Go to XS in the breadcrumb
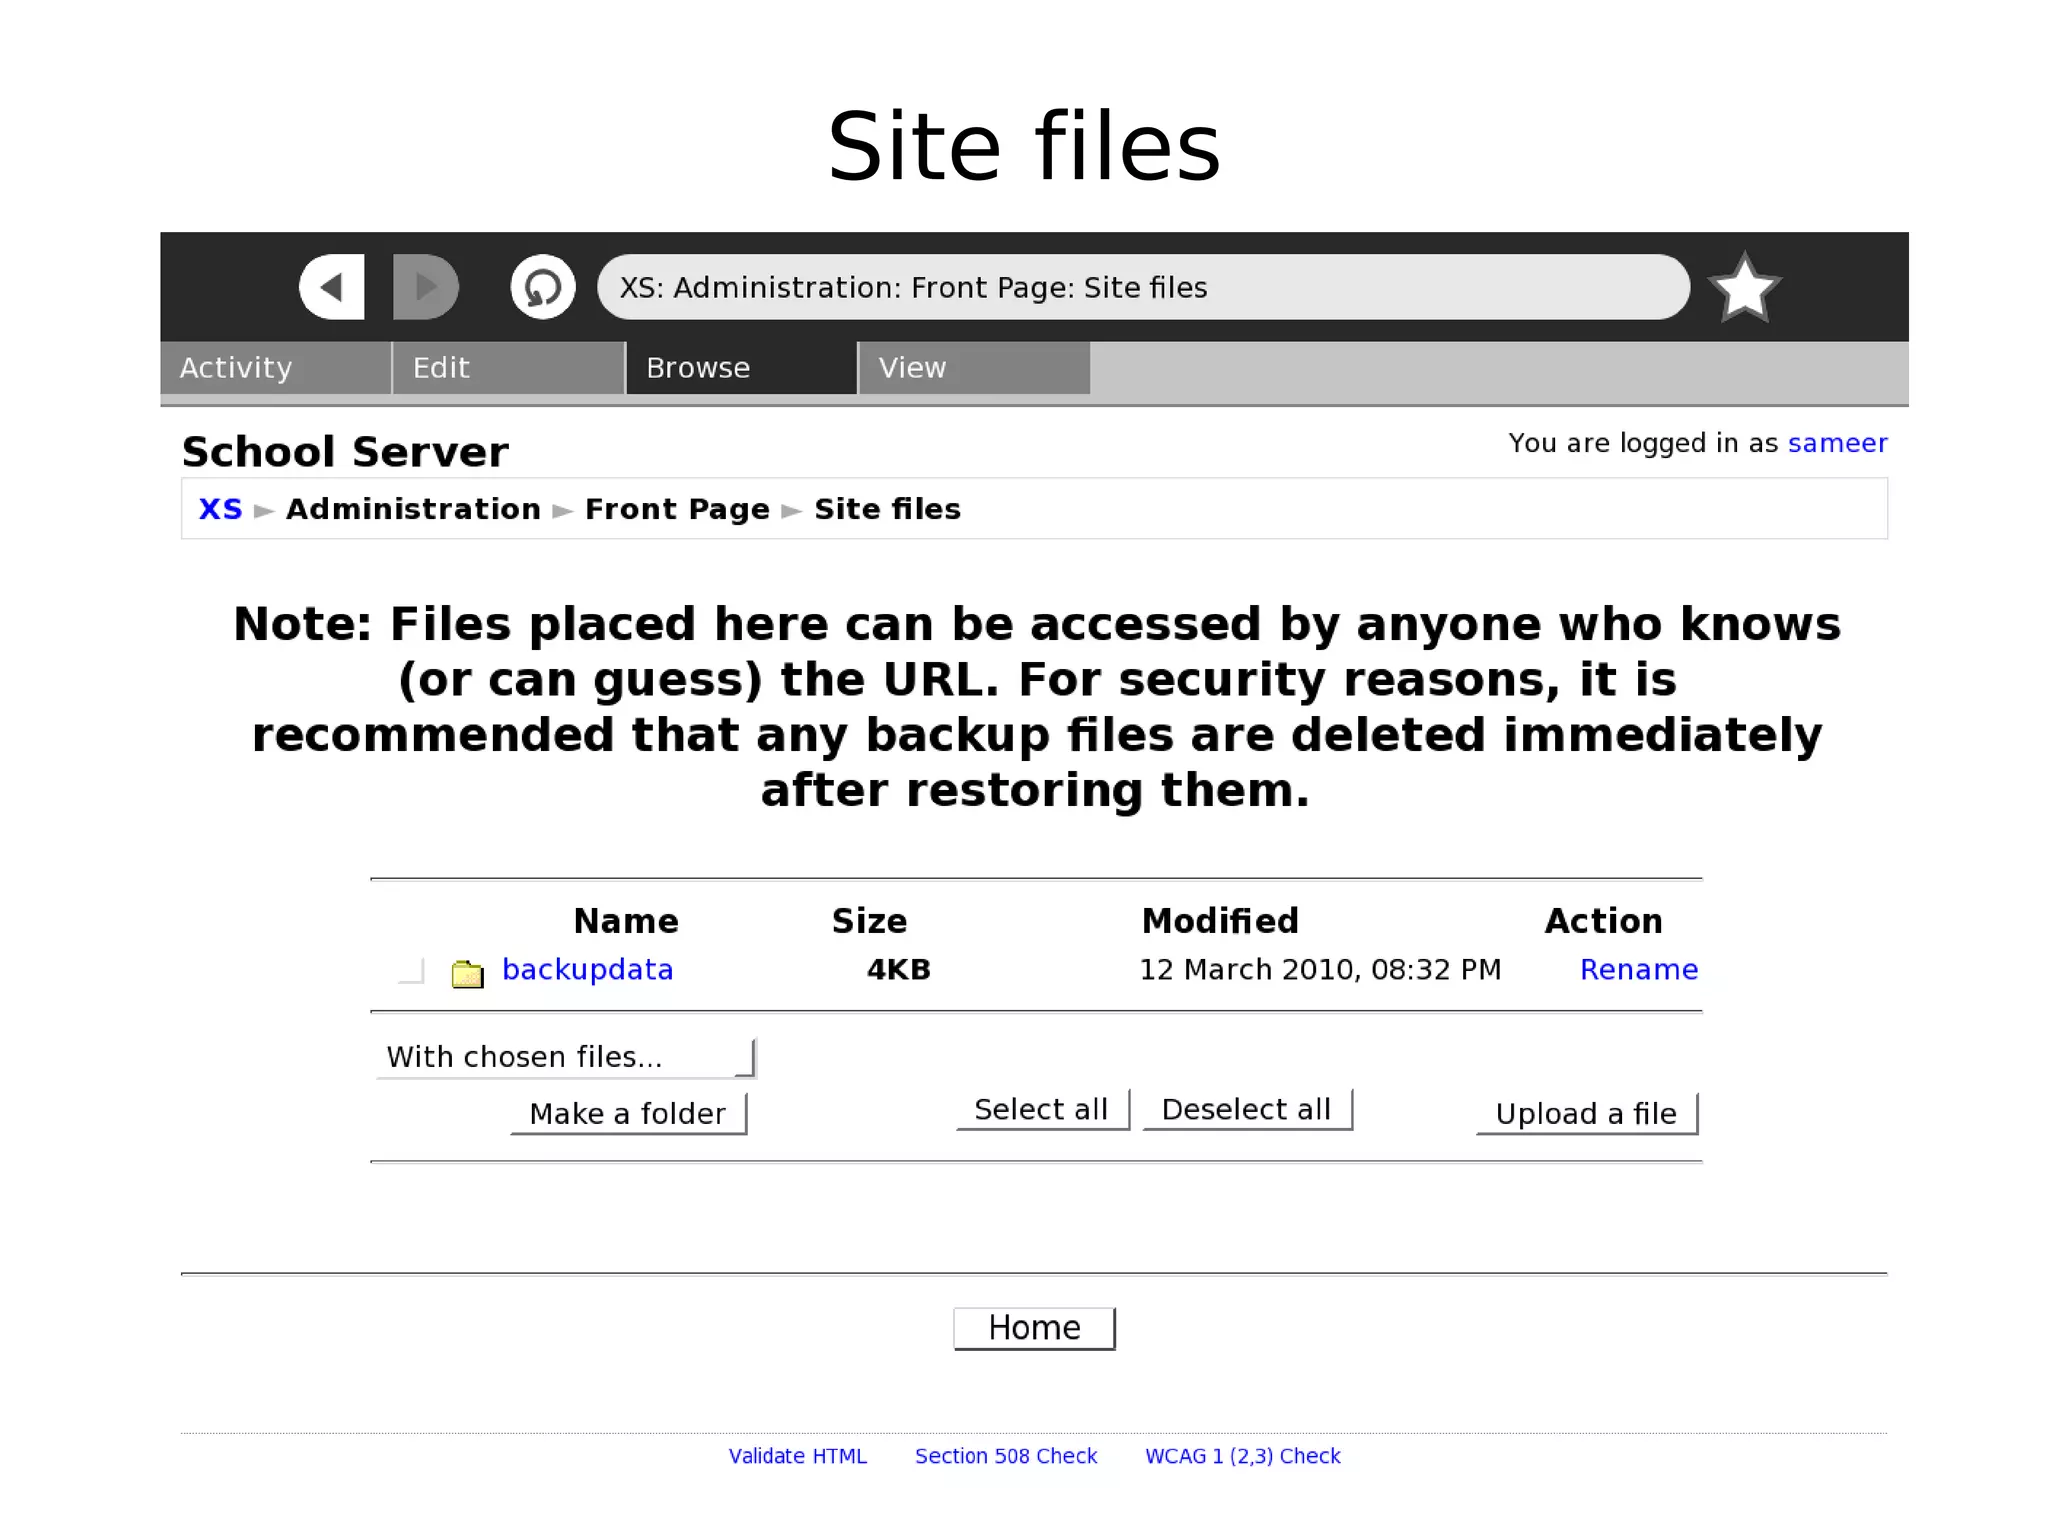2048x1537 pixels. [x=220, y=509]
